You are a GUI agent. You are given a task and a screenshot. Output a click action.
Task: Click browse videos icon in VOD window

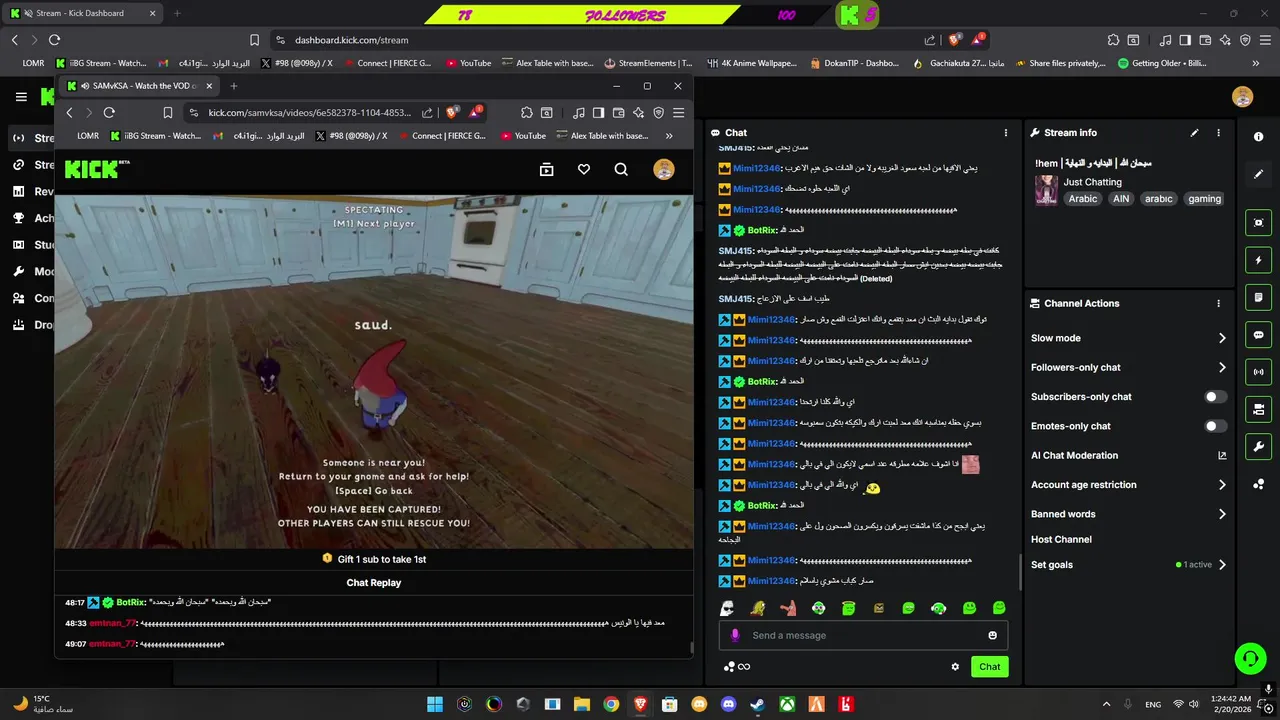[546, 170]
